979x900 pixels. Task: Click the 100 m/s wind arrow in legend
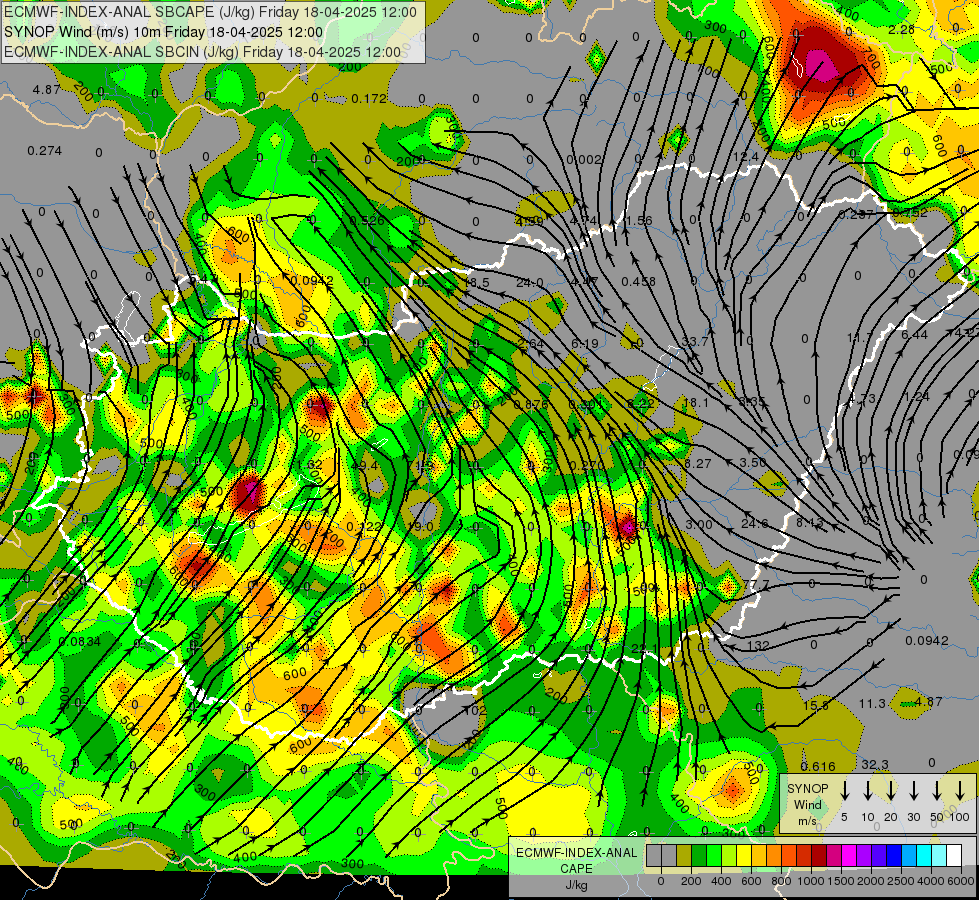click(960, 791)
